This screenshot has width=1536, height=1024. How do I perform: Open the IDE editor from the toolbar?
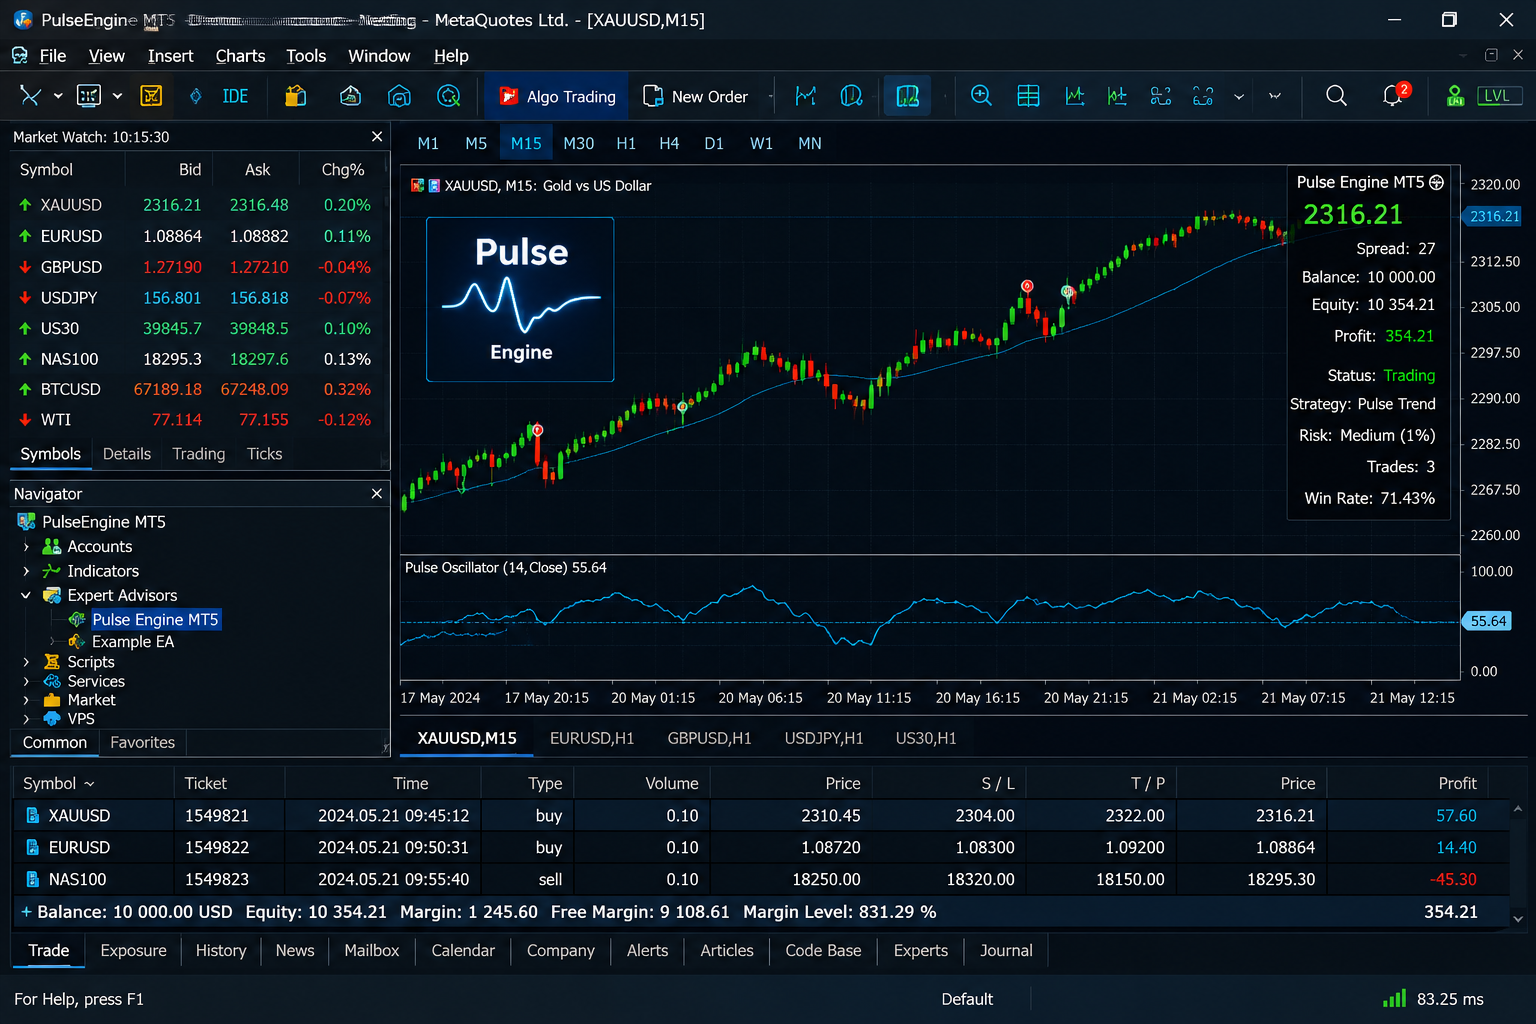pyautogui.click(x=235, y=96)
